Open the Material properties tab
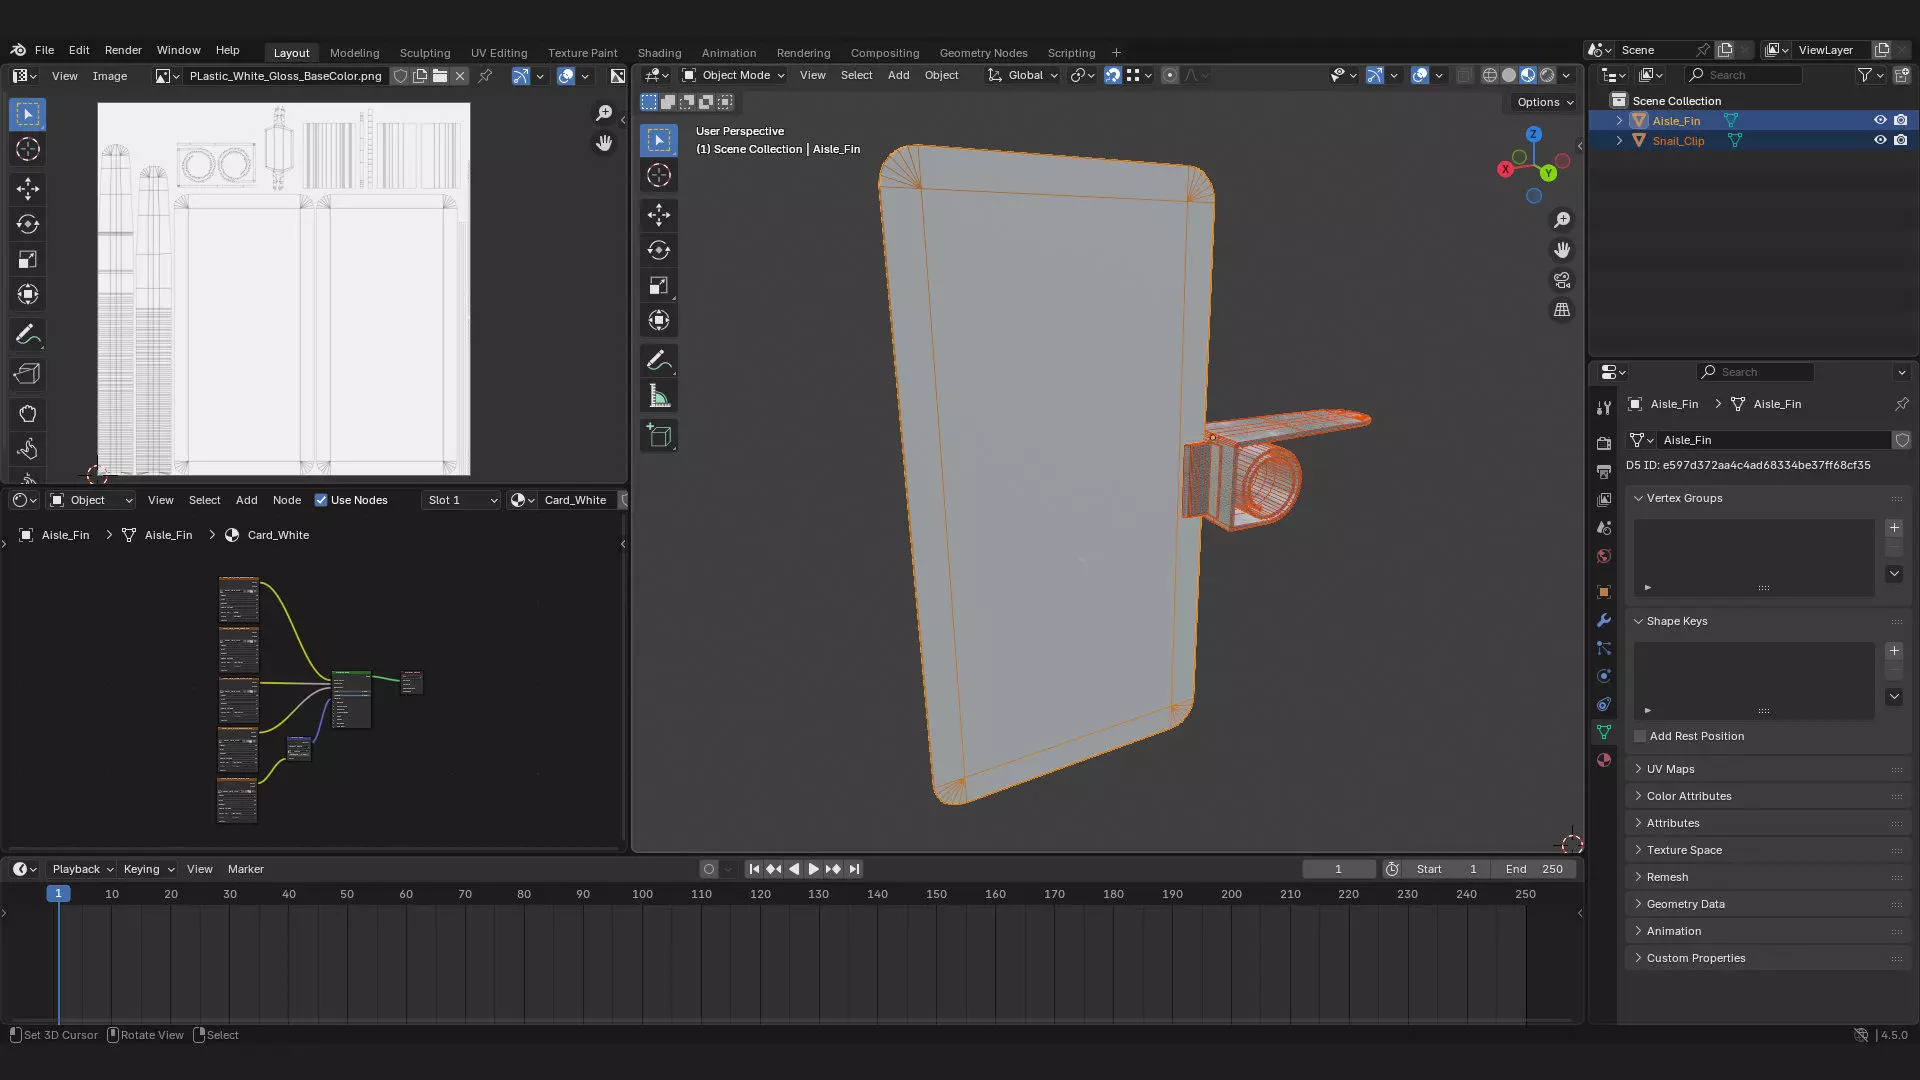This screenshot has height=1080, width=1920. (x=1604, y=760)
